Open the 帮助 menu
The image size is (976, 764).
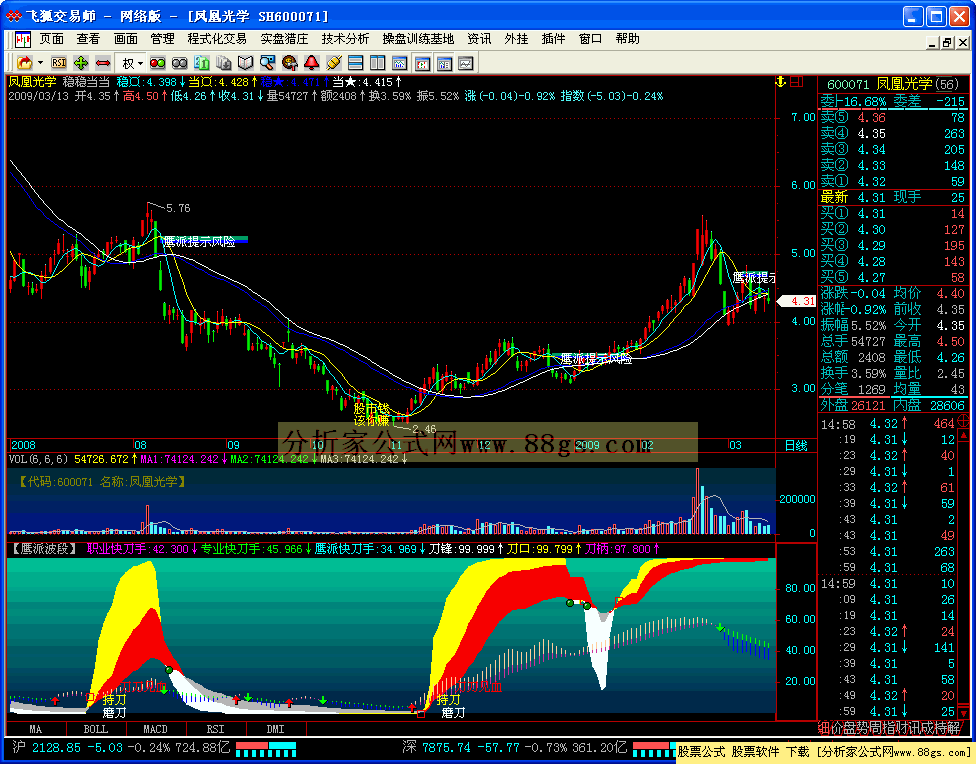point(627,39)
